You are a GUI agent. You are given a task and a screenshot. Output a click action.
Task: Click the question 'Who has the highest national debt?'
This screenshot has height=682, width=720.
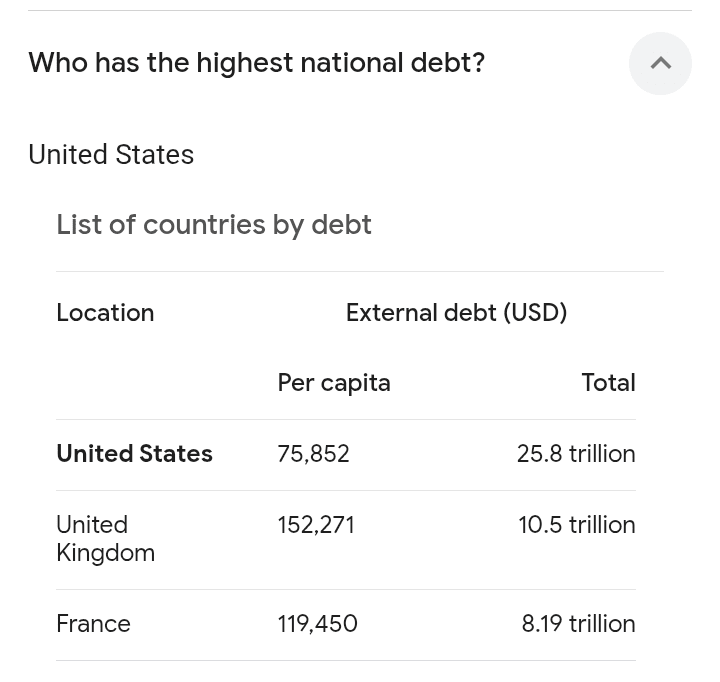click(x=257, y=63)
